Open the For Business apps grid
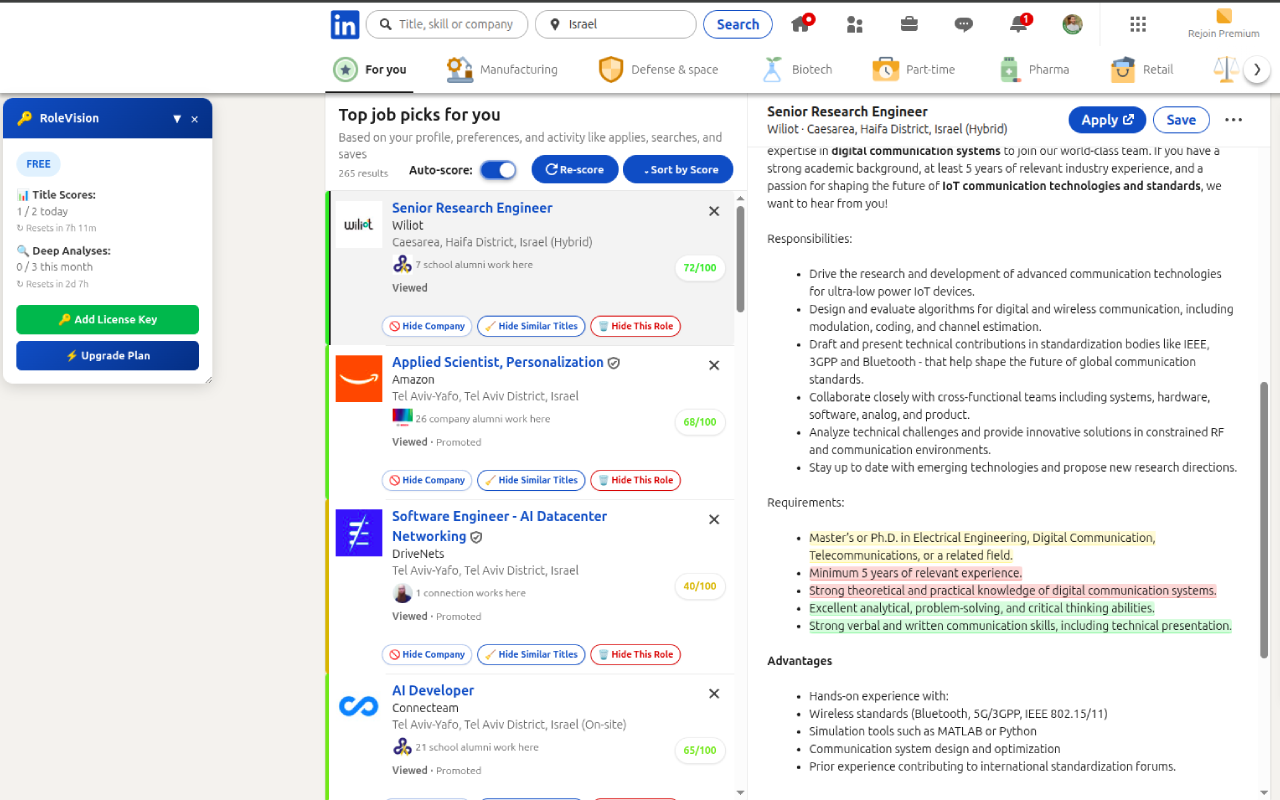Viewport: 1280px width, 800px height. [1137, 24]
